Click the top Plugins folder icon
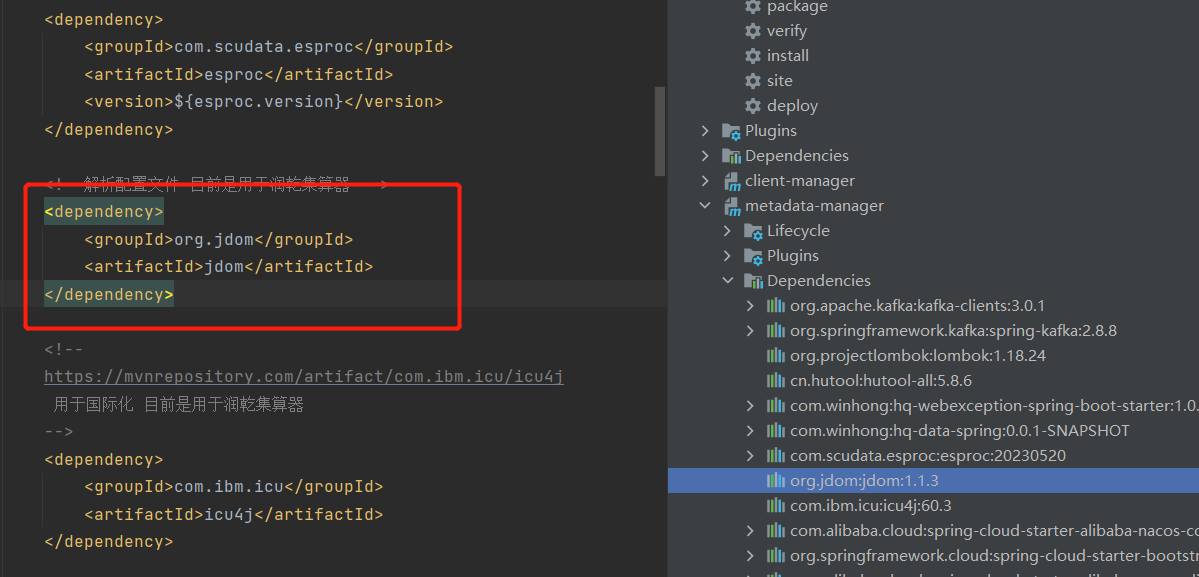This screenshot has height=577, width=1199. [x=732, y=131]
